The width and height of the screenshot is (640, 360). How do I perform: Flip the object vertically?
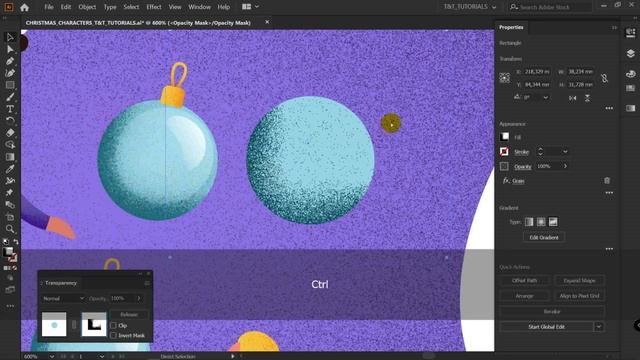pyautogui.click(x=587, y=98)
